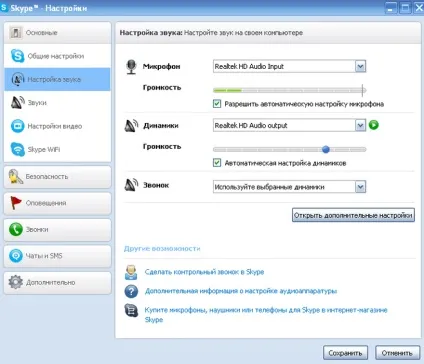Click the speaker icon beside Звуки
This screenshot has width=424, height=364.
(x=18, y=103)
